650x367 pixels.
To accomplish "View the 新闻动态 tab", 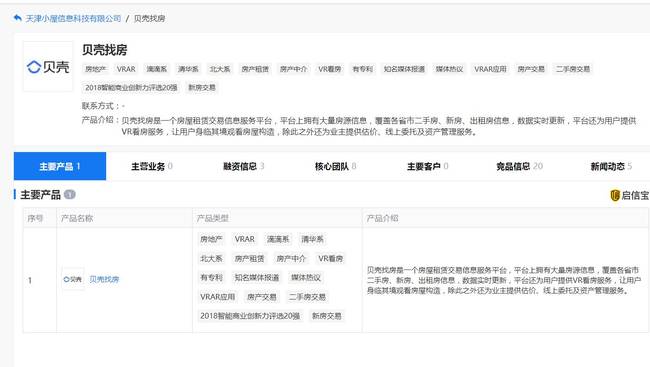I will click(x=611, y=166).
